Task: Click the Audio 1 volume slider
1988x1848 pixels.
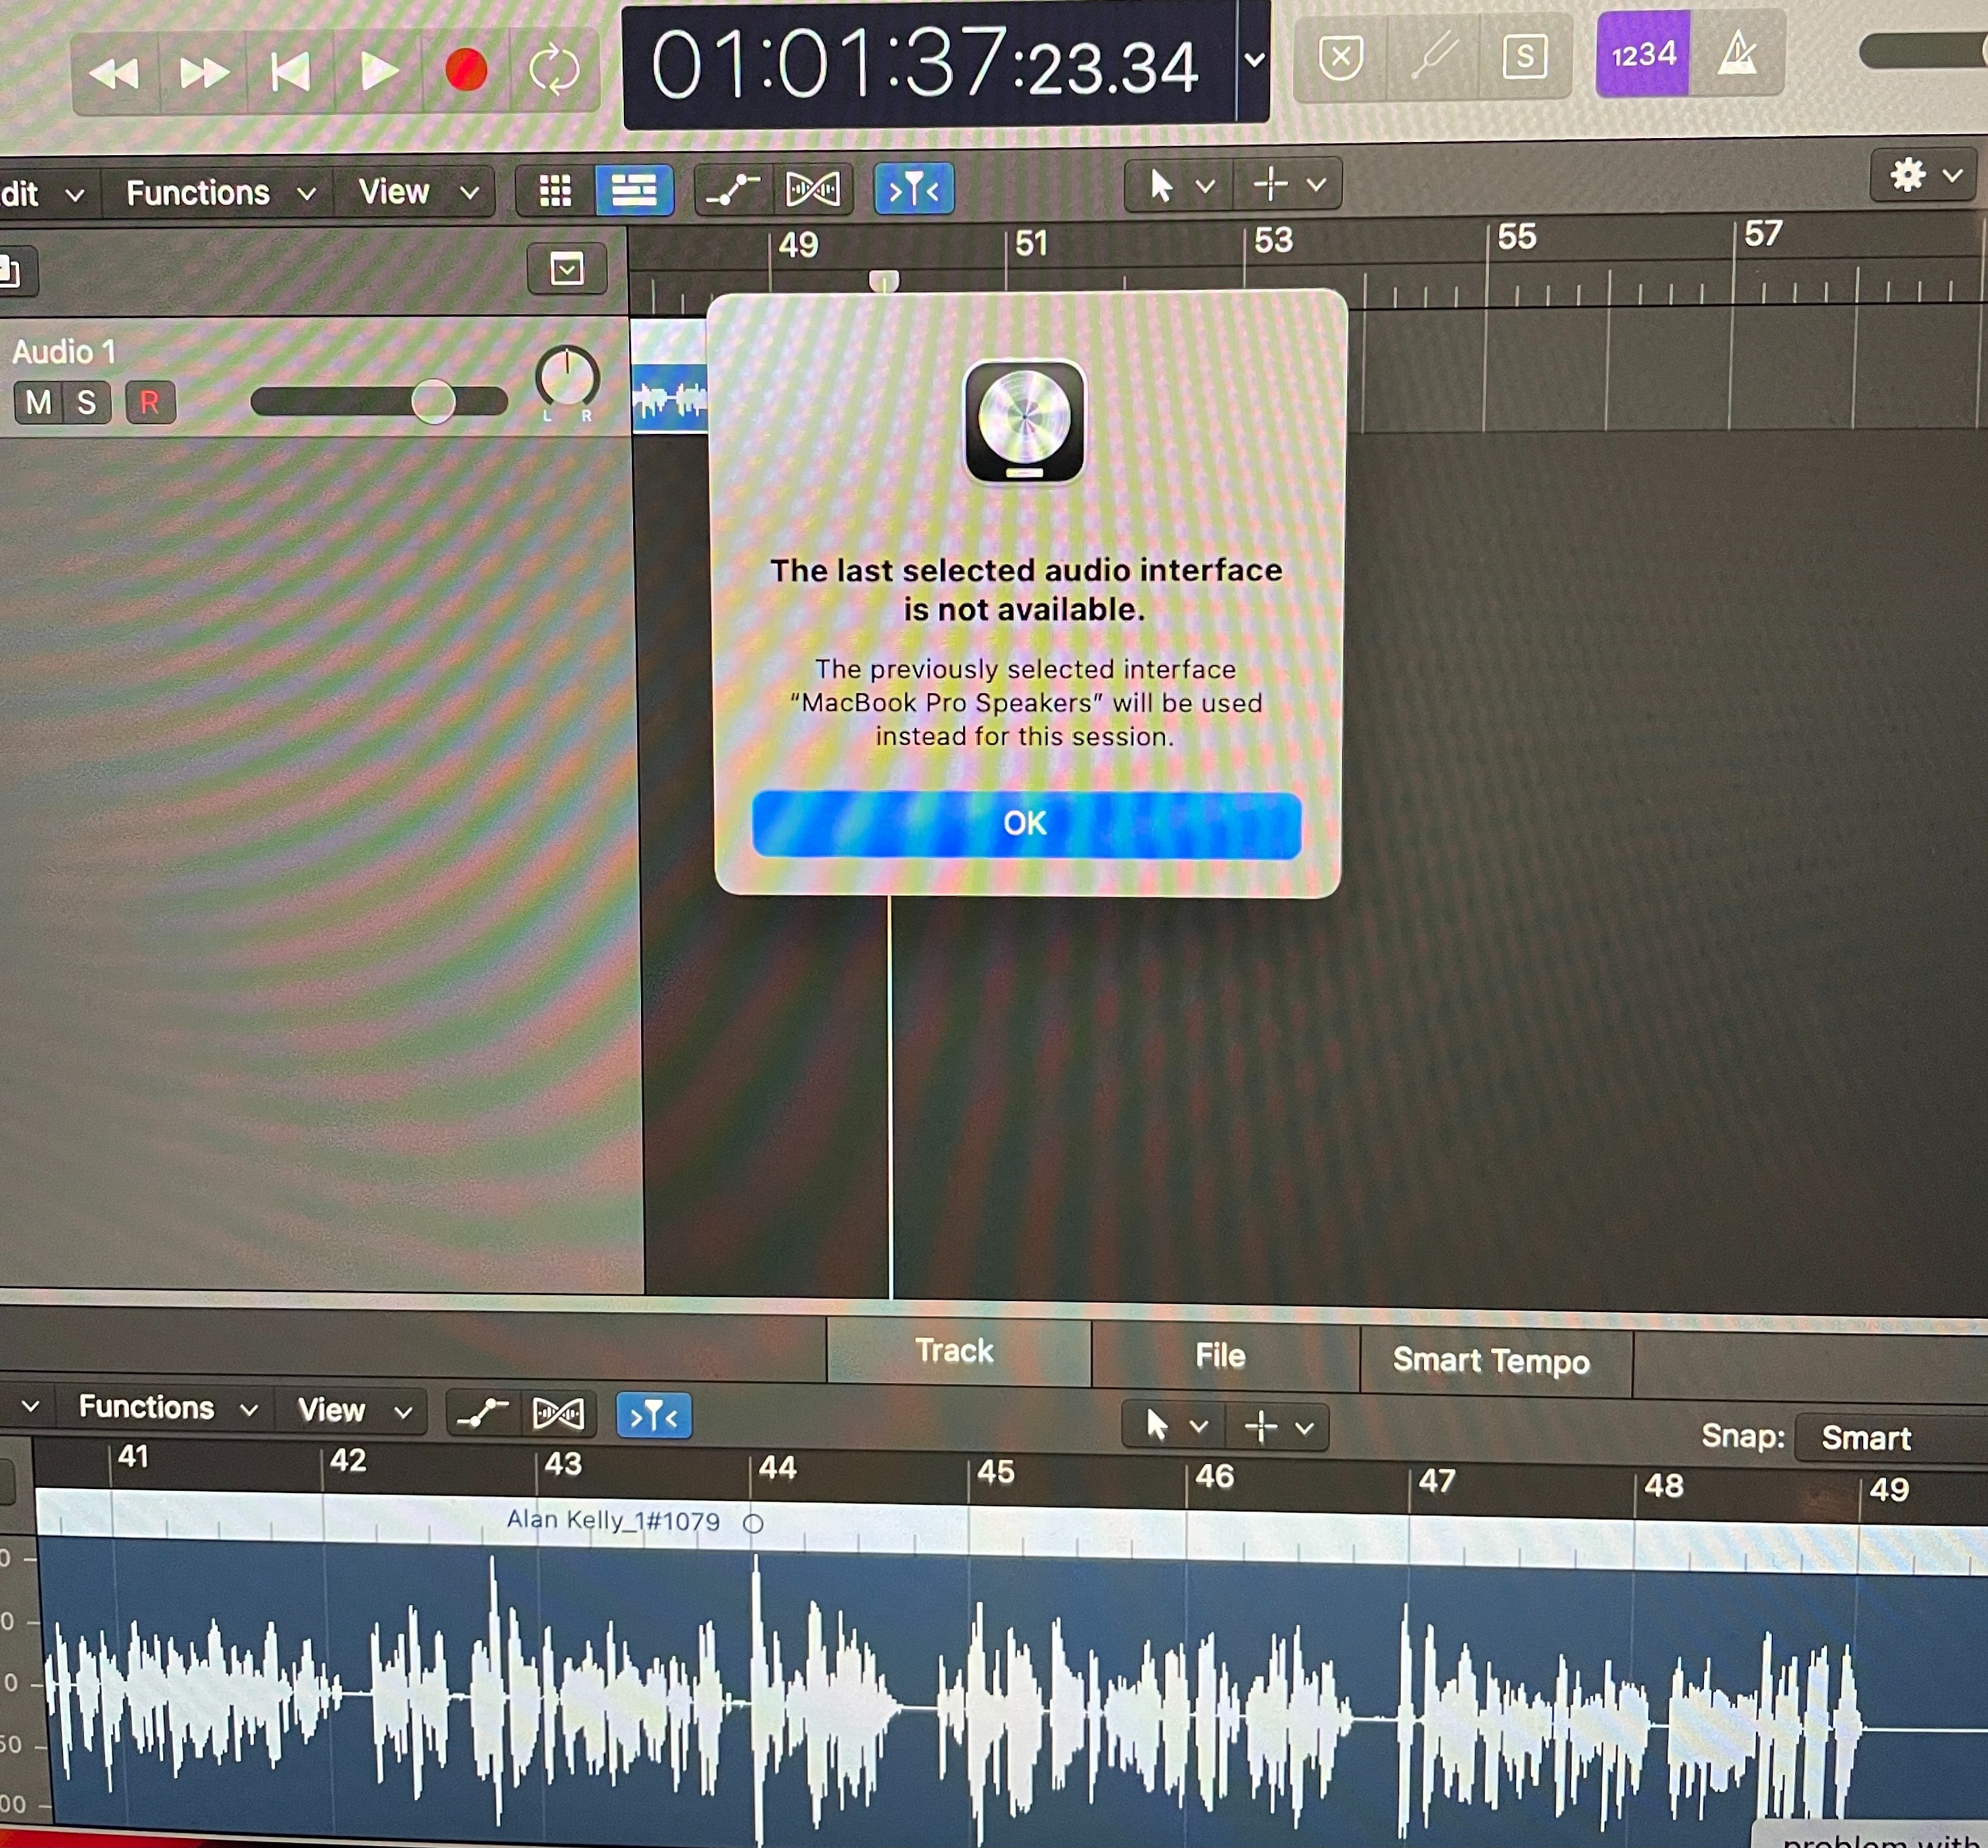Action: pyautogui.click(x=433, y=402)
